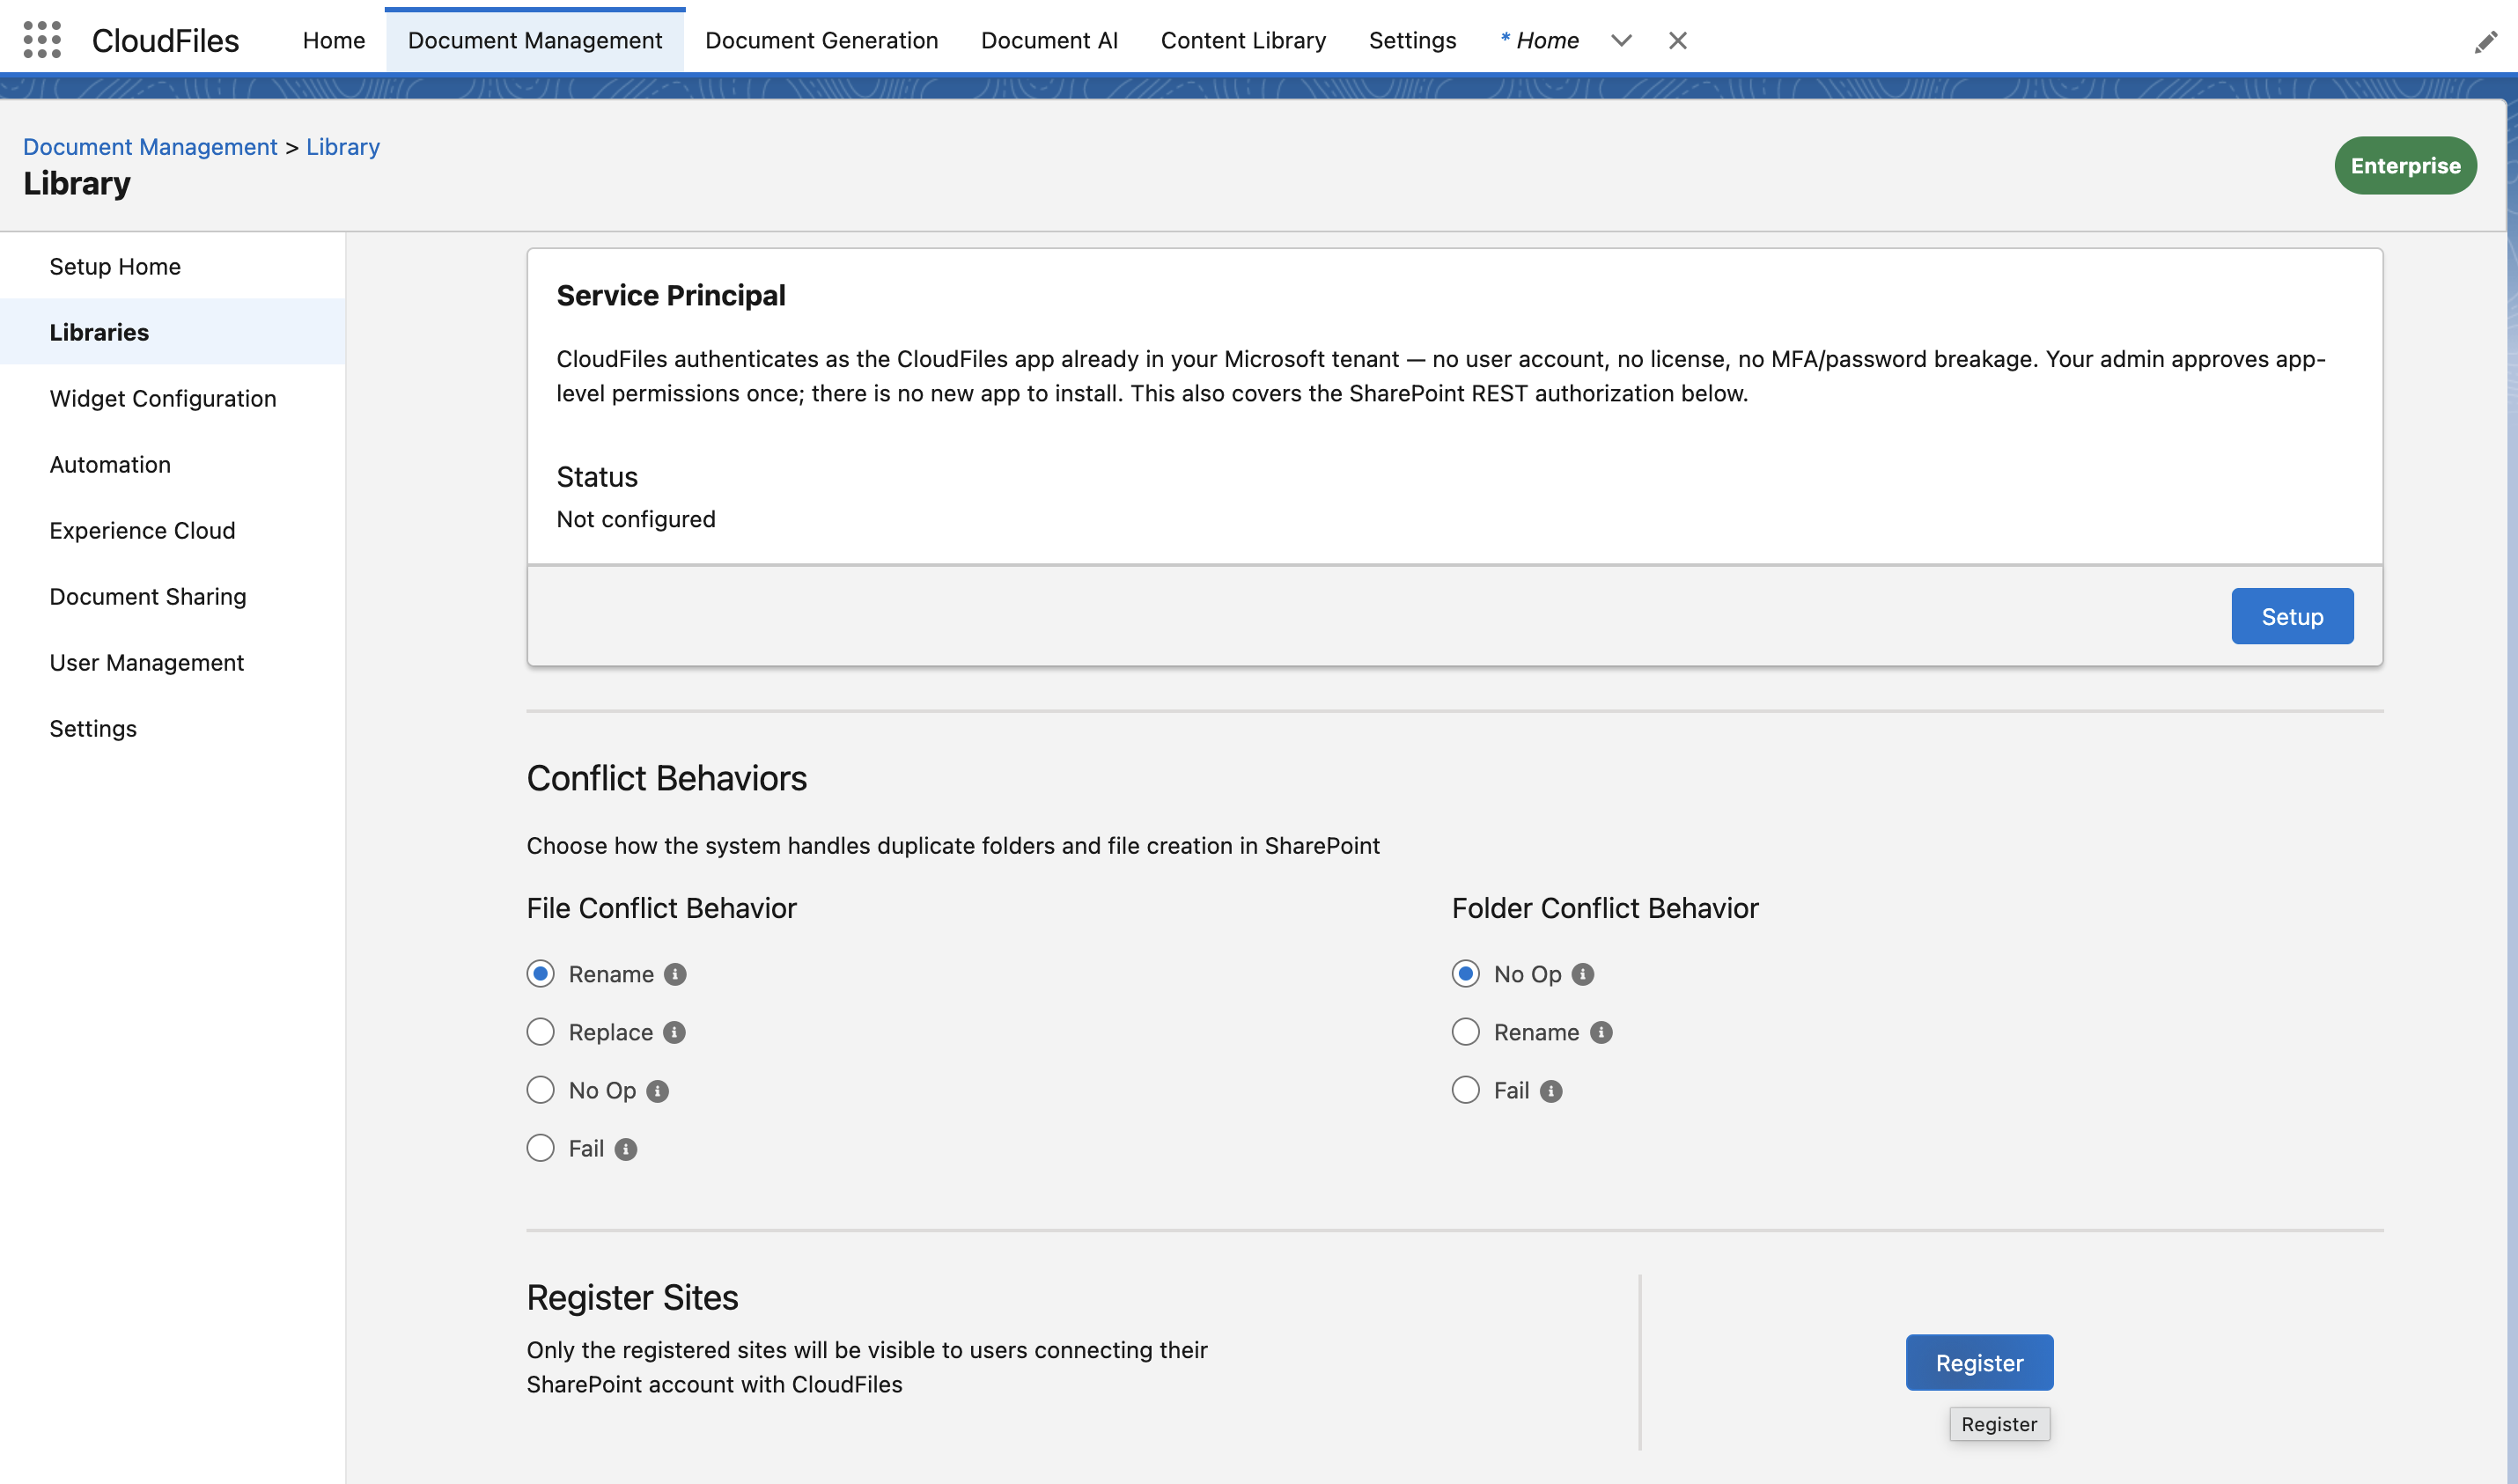The image size is (2518, 1484).
Task: Follow the Library breadcrumb link
Action: click(343, 146)
